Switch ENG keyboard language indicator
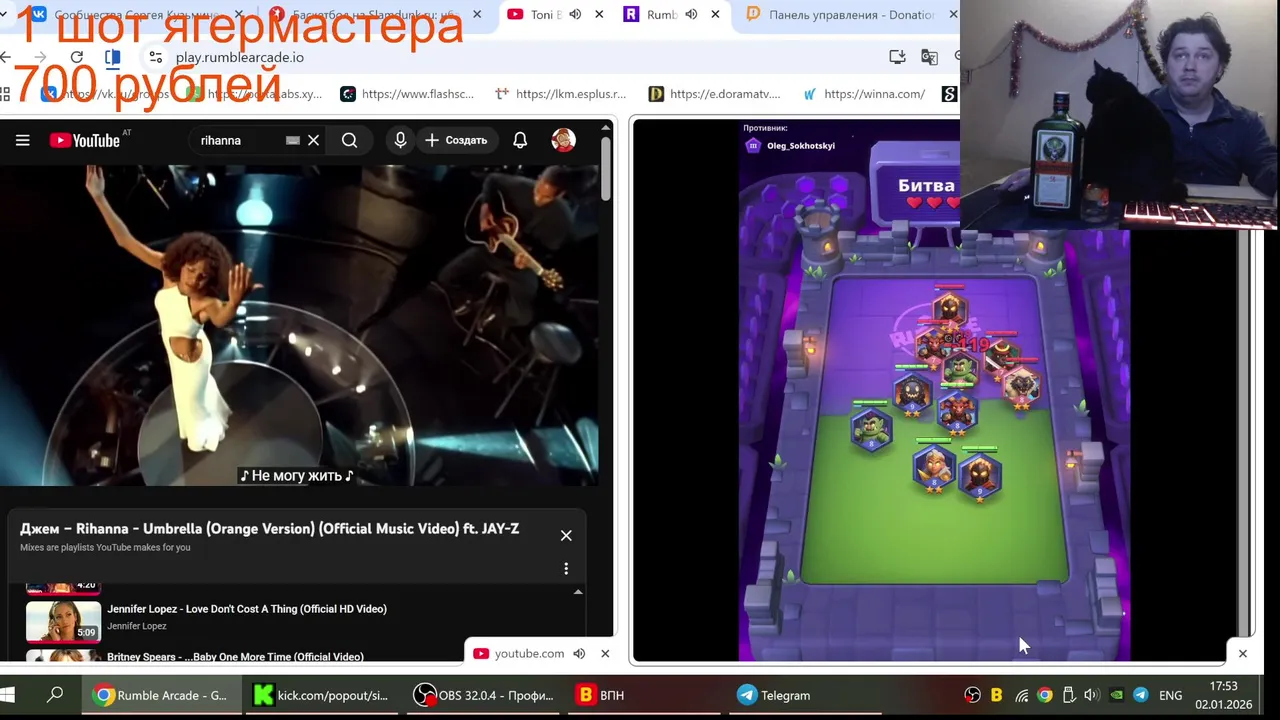The image size is (1280, 720). [x=1170, y=695]
